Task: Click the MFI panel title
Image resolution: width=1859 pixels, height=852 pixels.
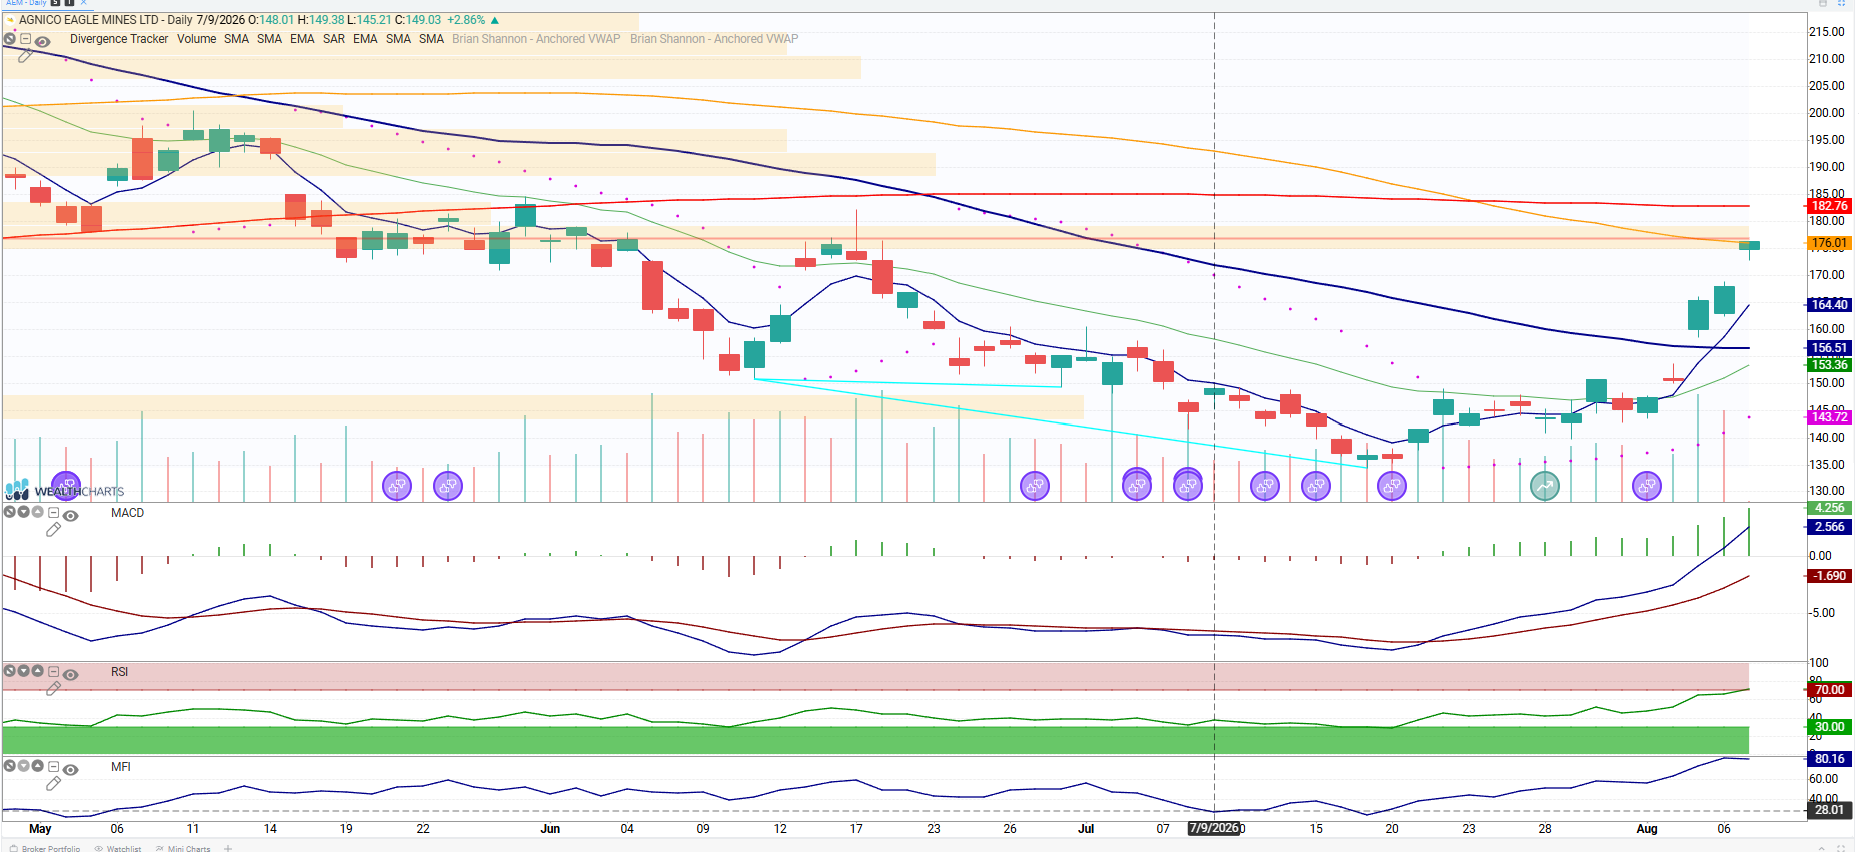Action: (121, 767)
